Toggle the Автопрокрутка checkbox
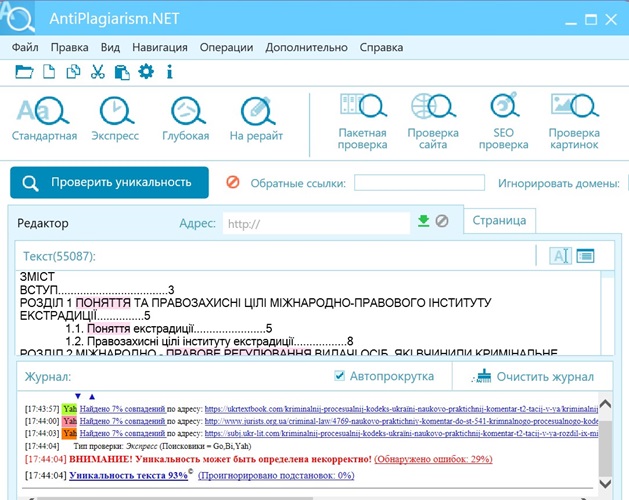 click(x=339, y=376)
